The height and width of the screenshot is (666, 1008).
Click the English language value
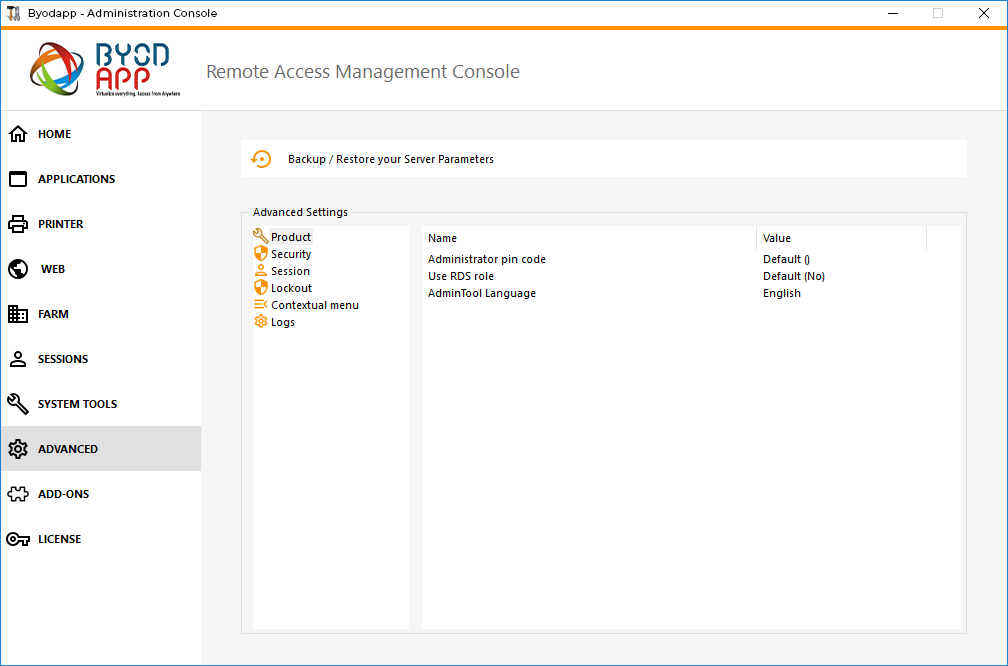782,293
